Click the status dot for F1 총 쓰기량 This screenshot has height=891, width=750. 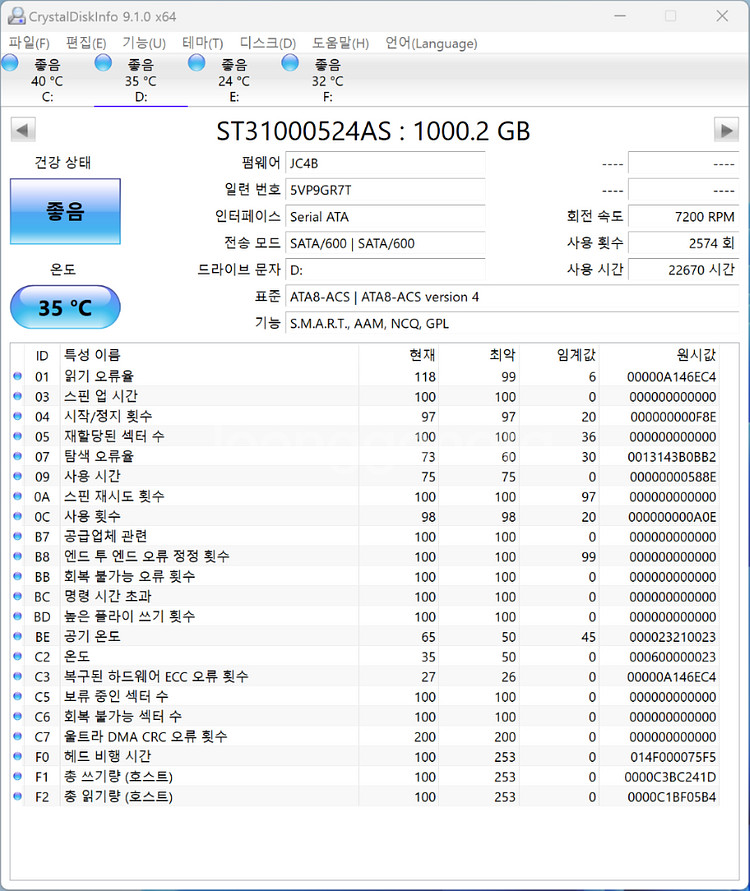click(18, 776)
